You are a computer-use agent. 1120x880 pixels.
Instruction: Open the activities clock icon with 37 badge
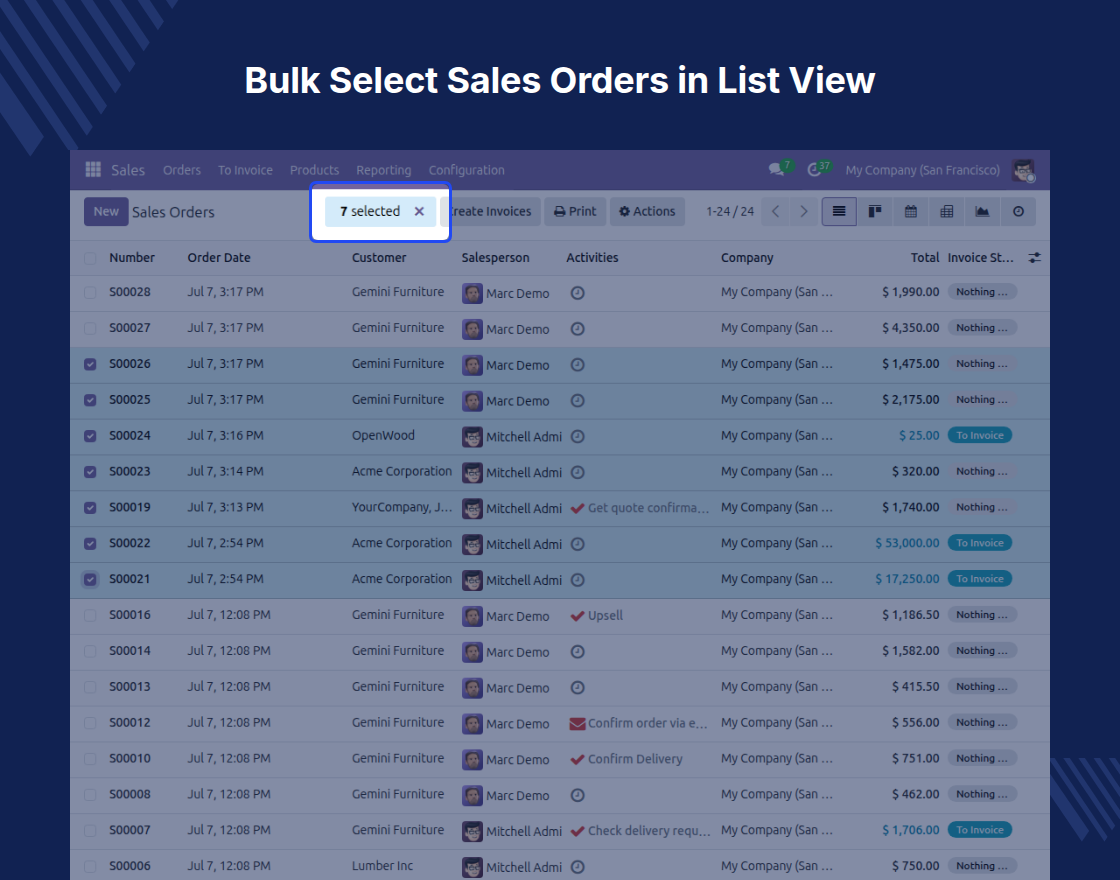coord(814,170)
